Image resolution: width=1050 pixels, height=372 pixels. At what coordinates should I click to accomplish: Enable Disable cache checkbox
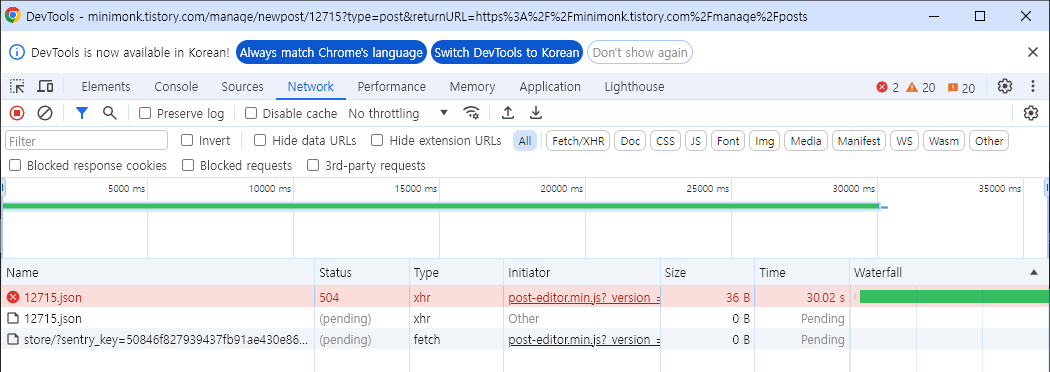tap(250, 113)
